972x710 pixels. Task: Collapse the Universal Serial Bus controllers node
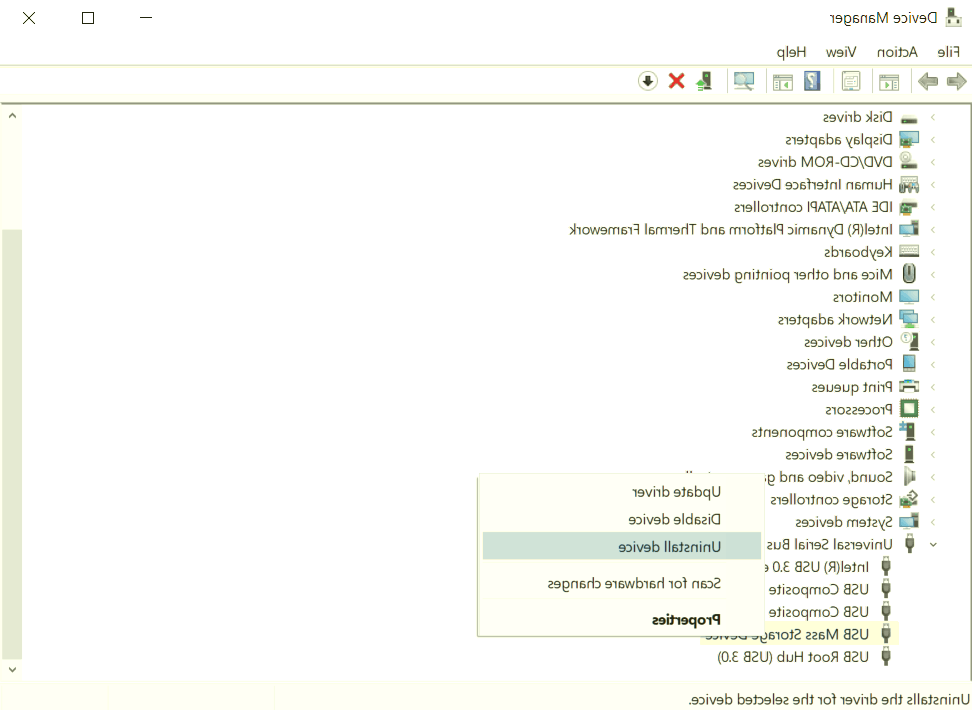(933, 545)
